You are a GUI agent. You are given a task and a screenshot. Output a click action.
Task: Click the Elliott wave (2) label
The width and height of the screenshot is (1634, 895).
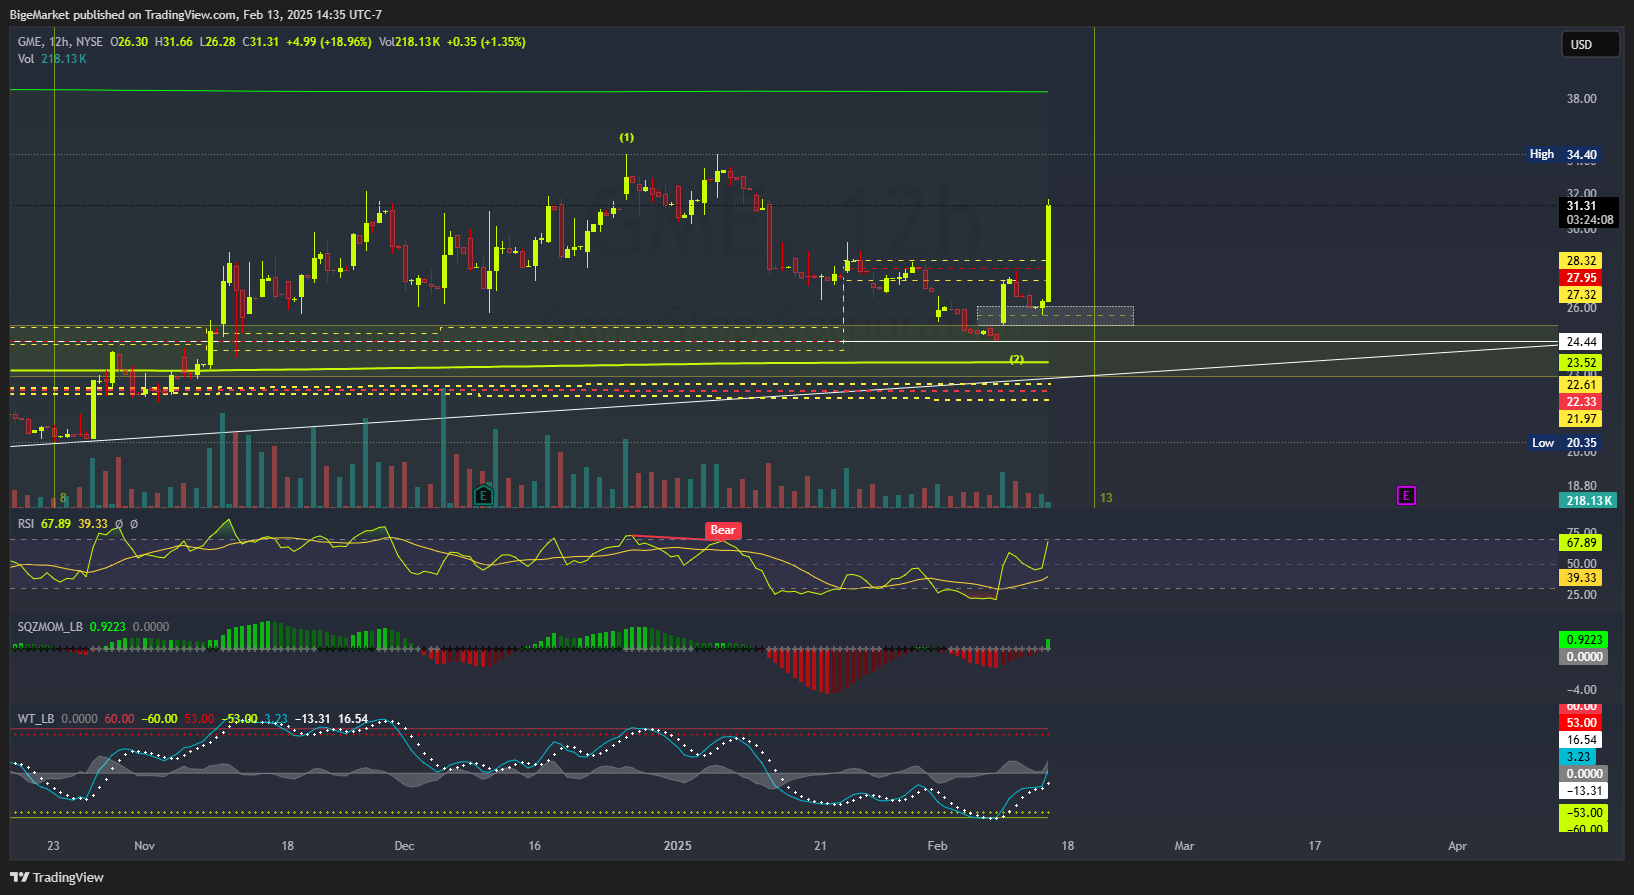coord(1016,359)
